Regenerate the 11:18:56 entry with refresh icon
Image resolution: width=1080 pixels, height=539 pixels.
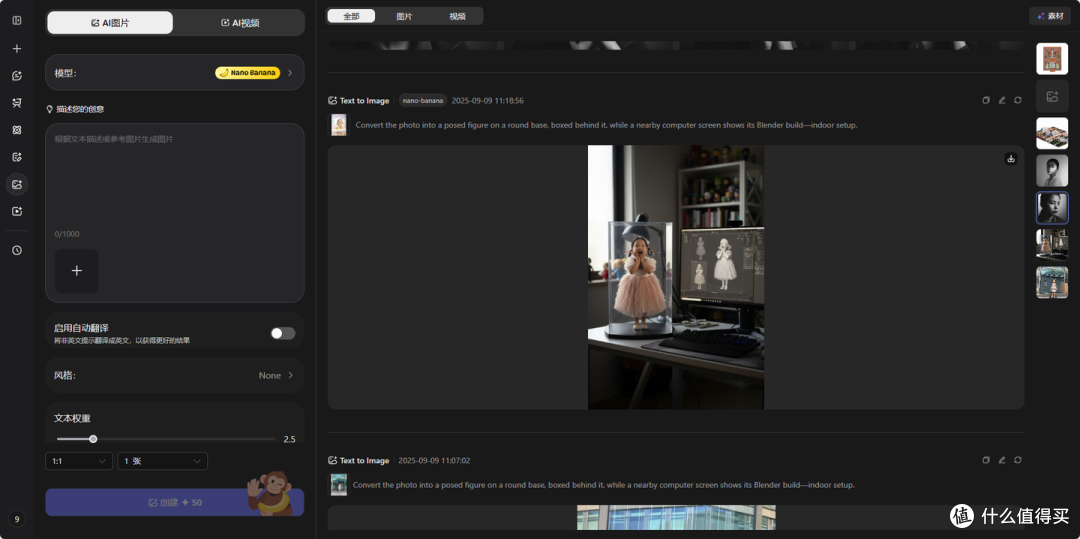click(x=1018, y=101)
